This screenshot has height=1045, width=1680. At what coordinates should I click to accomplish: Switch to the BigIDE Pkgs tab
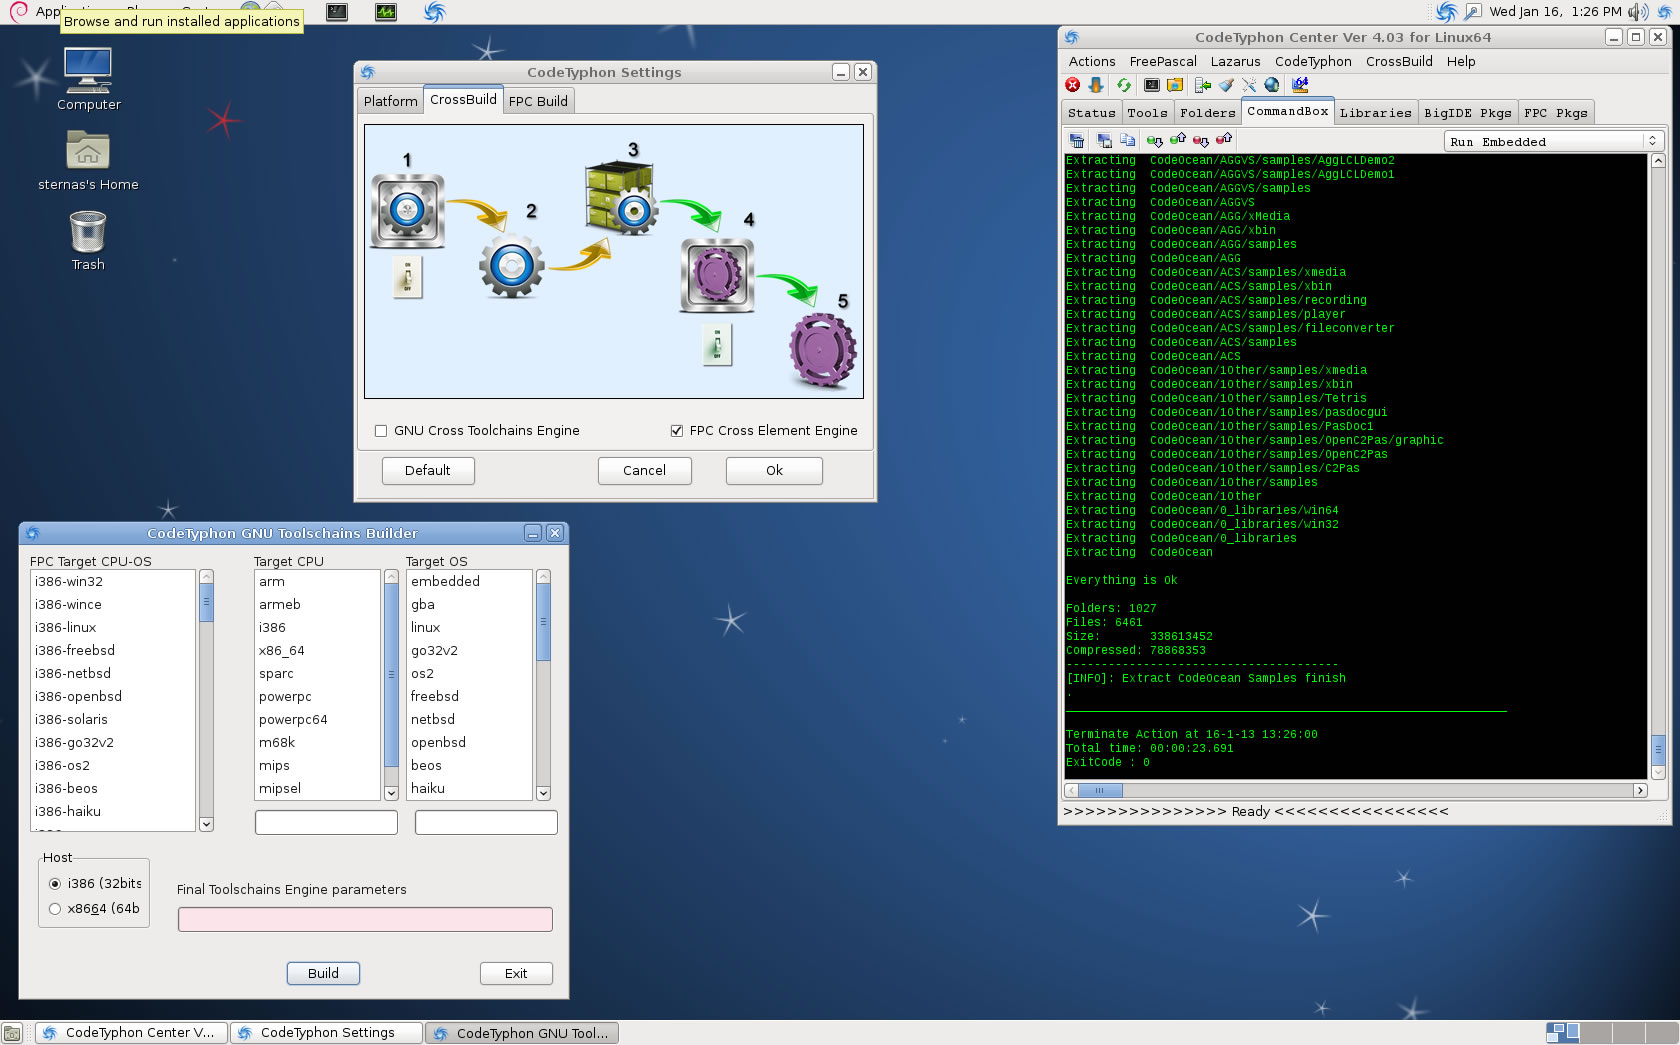[x=1467, y=113]
